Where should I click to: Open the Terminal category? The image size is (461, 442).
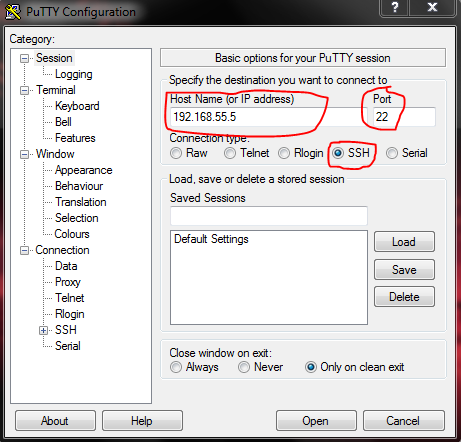click(x=56, y=90)
